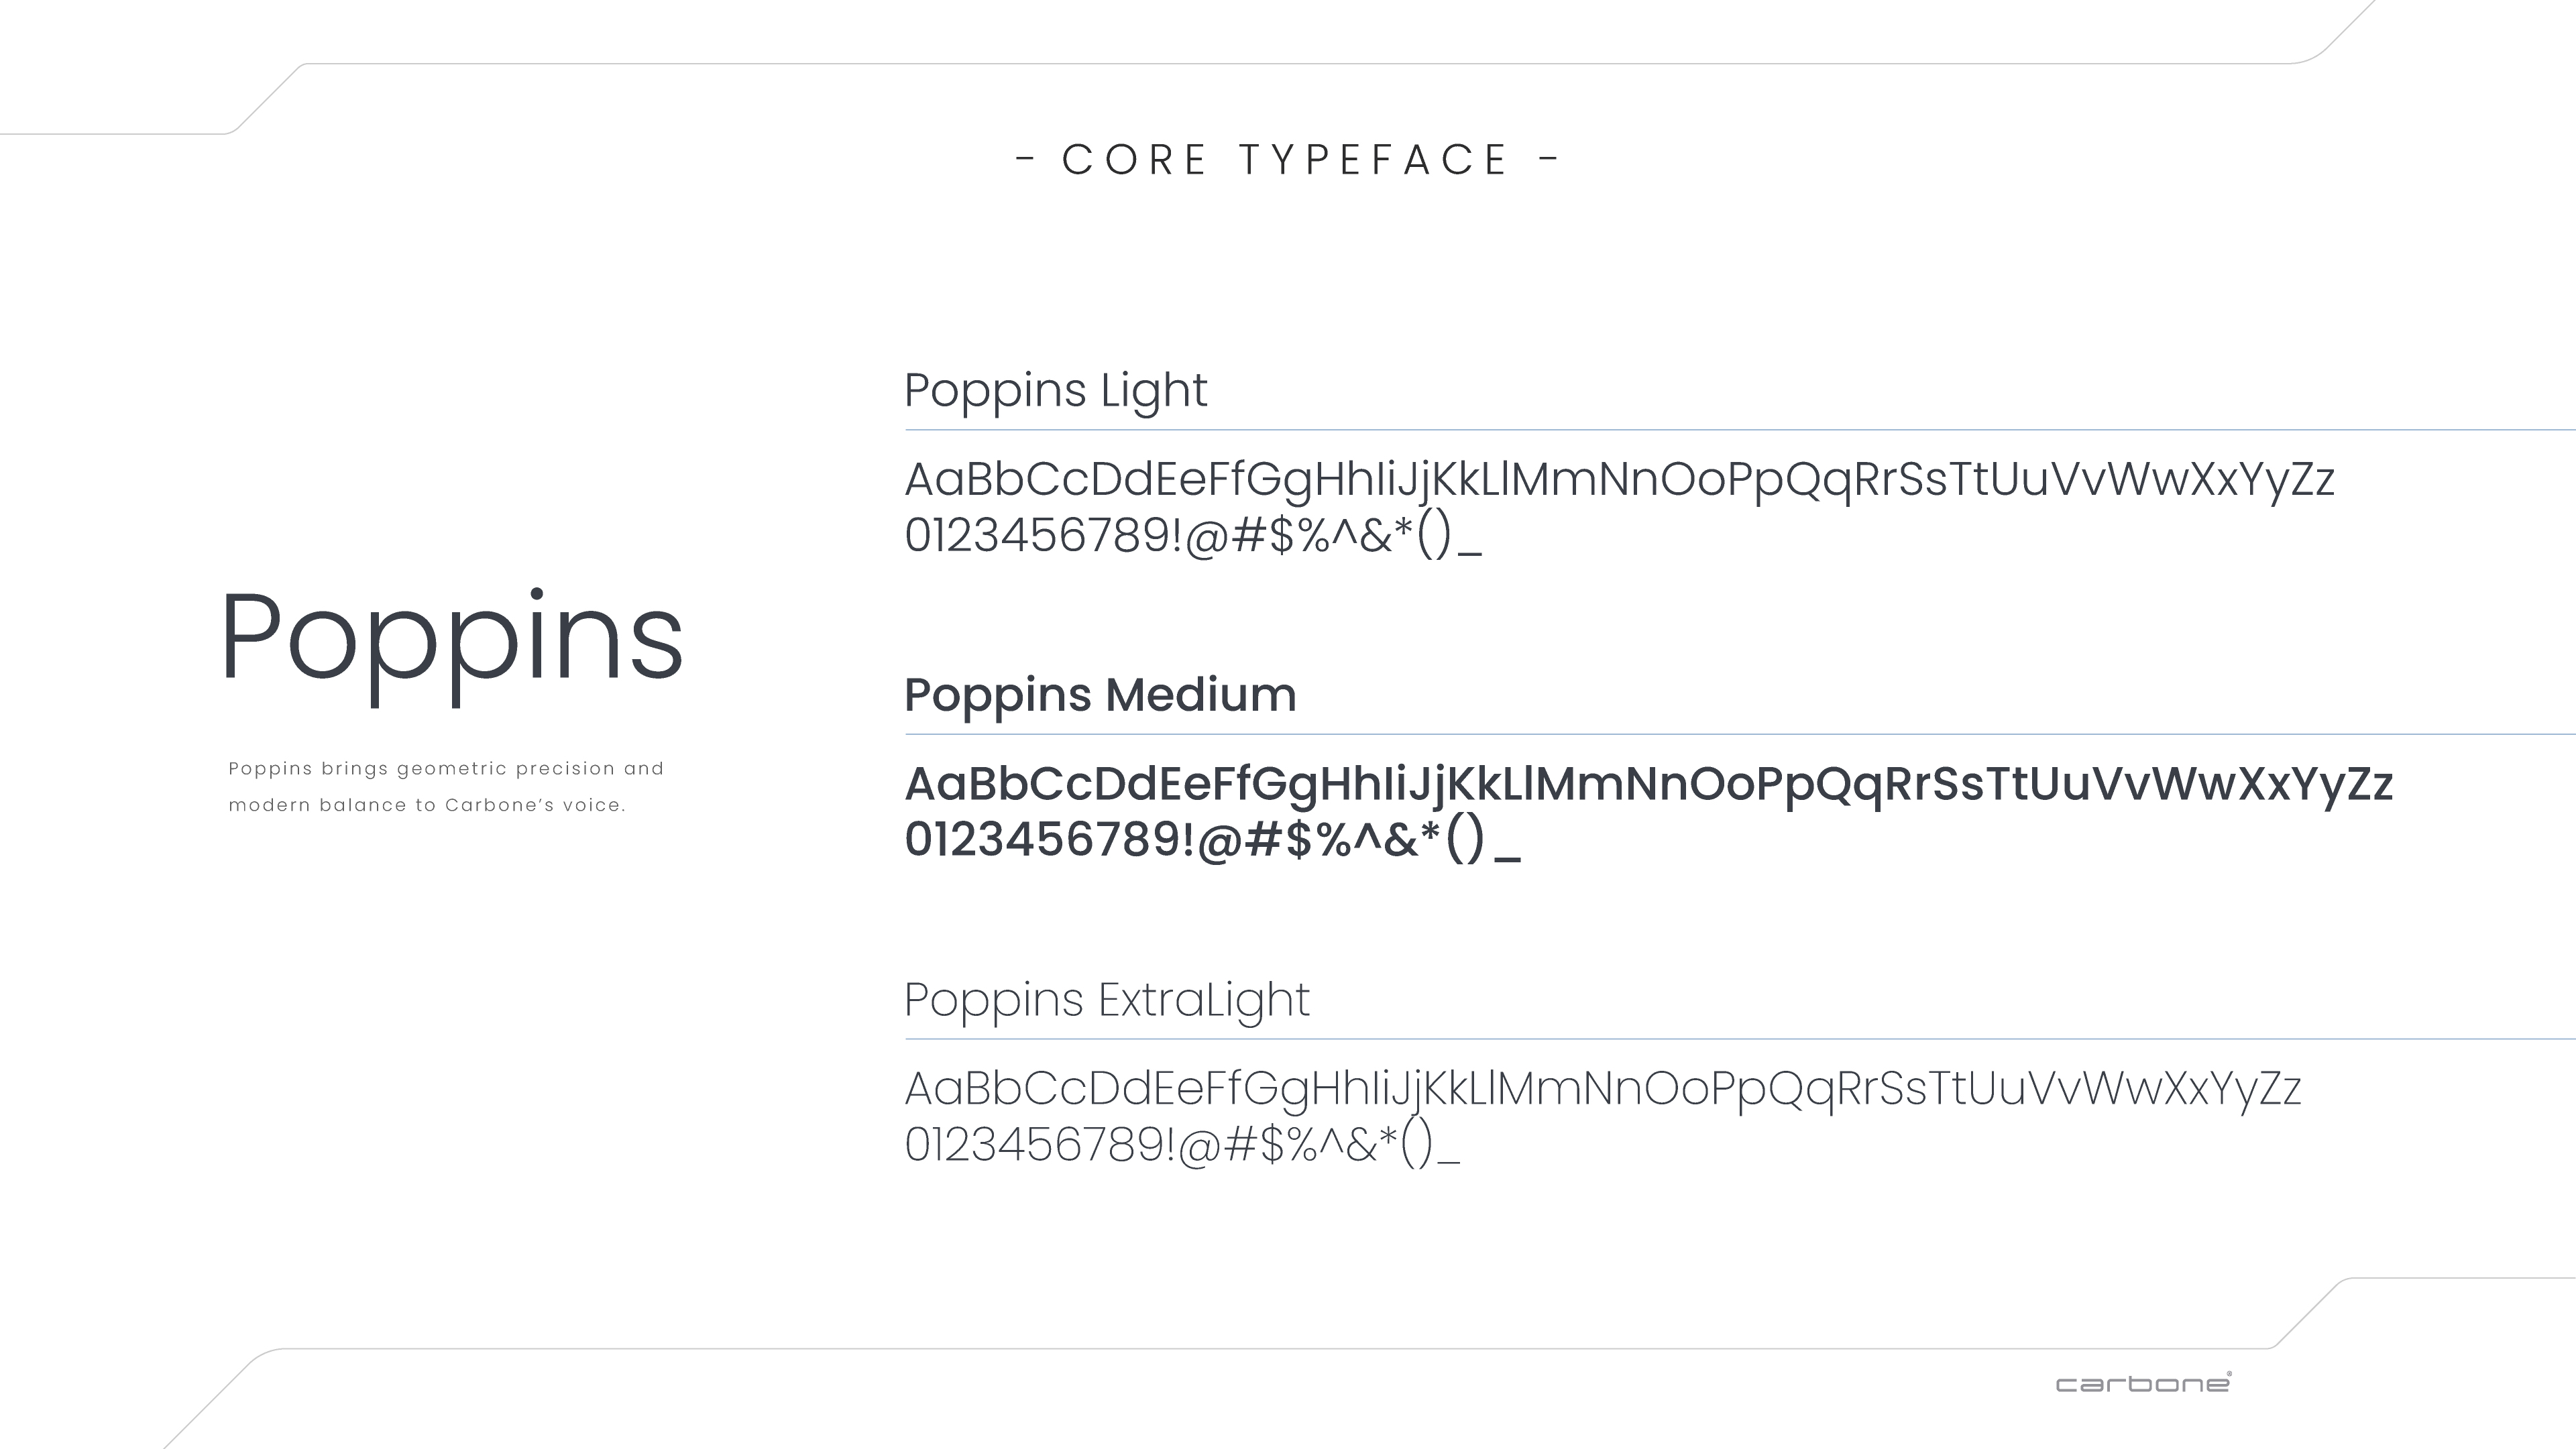Select the Poppins Light heading
The width and height of the screenshot is (2576, 1449).
tap(1055, 390)
